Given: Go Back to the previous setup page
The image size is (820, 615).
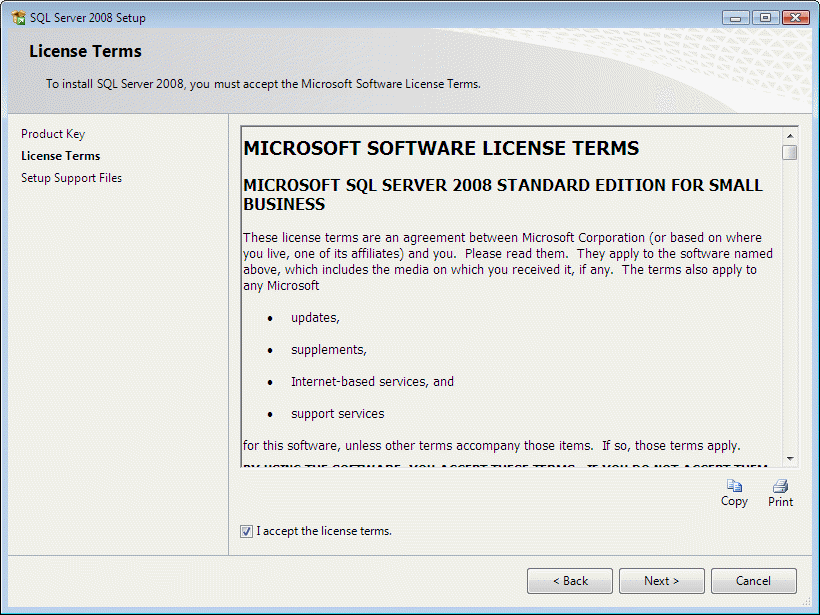Looking at the screenshot, I should tap(570, 581).
